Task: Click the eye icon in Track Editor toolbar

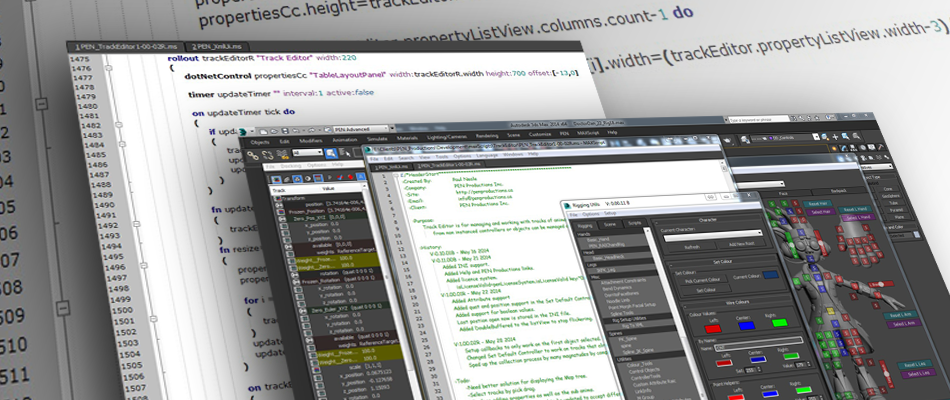Action: pos(307,178)
